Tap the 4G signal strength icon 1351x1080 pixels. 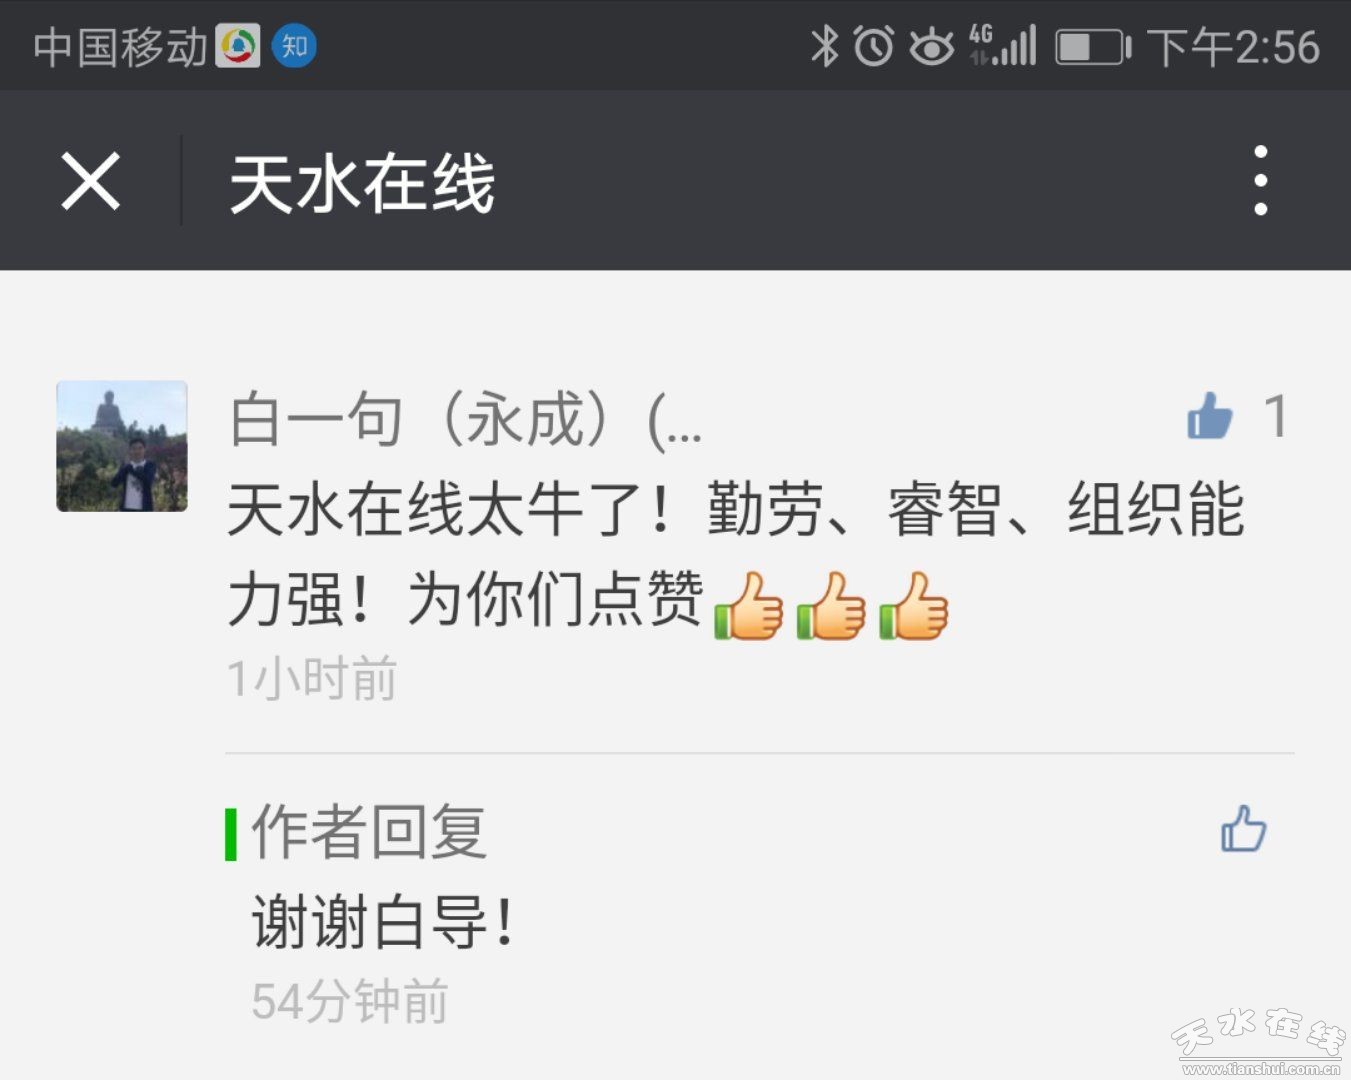click(1002, 46)
